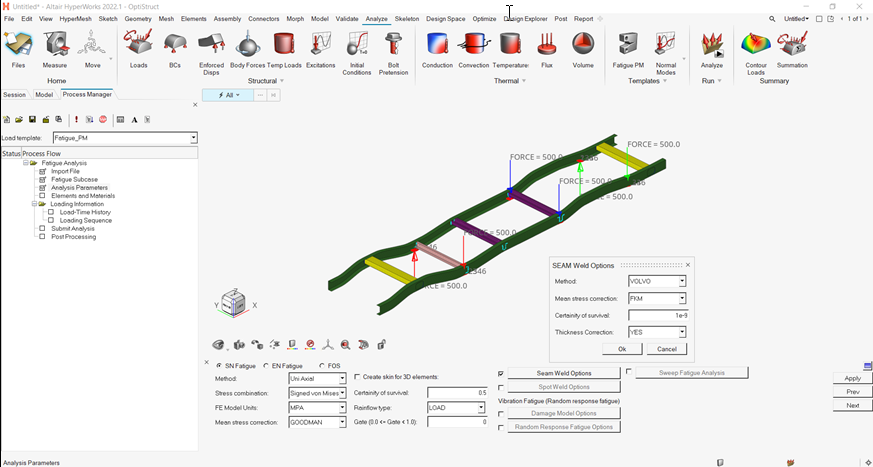Open the Validate ribbon tab
This screenshot has height=467, width=873.
[347, 18]
